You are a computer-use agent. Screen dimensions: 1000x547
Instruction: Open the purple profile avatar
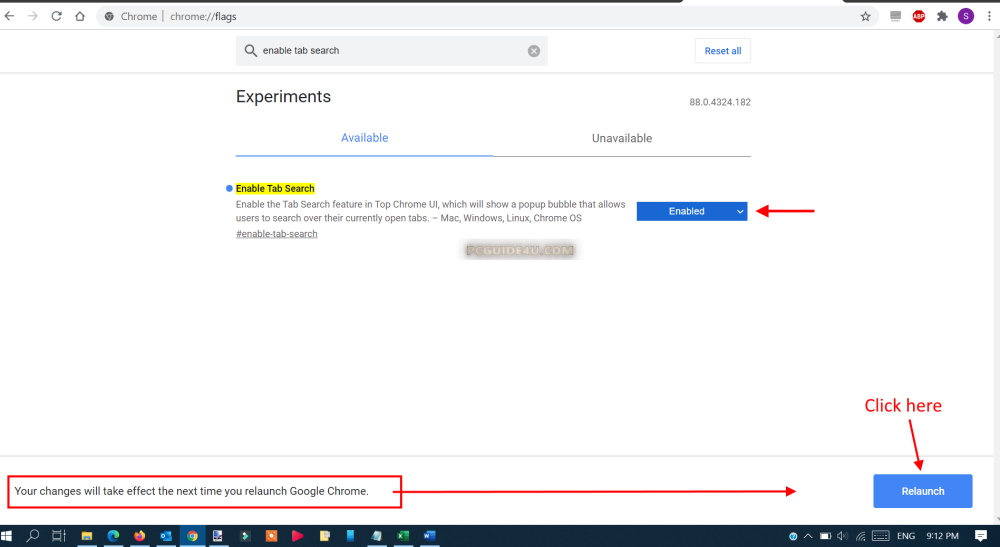tap(965, 16)
